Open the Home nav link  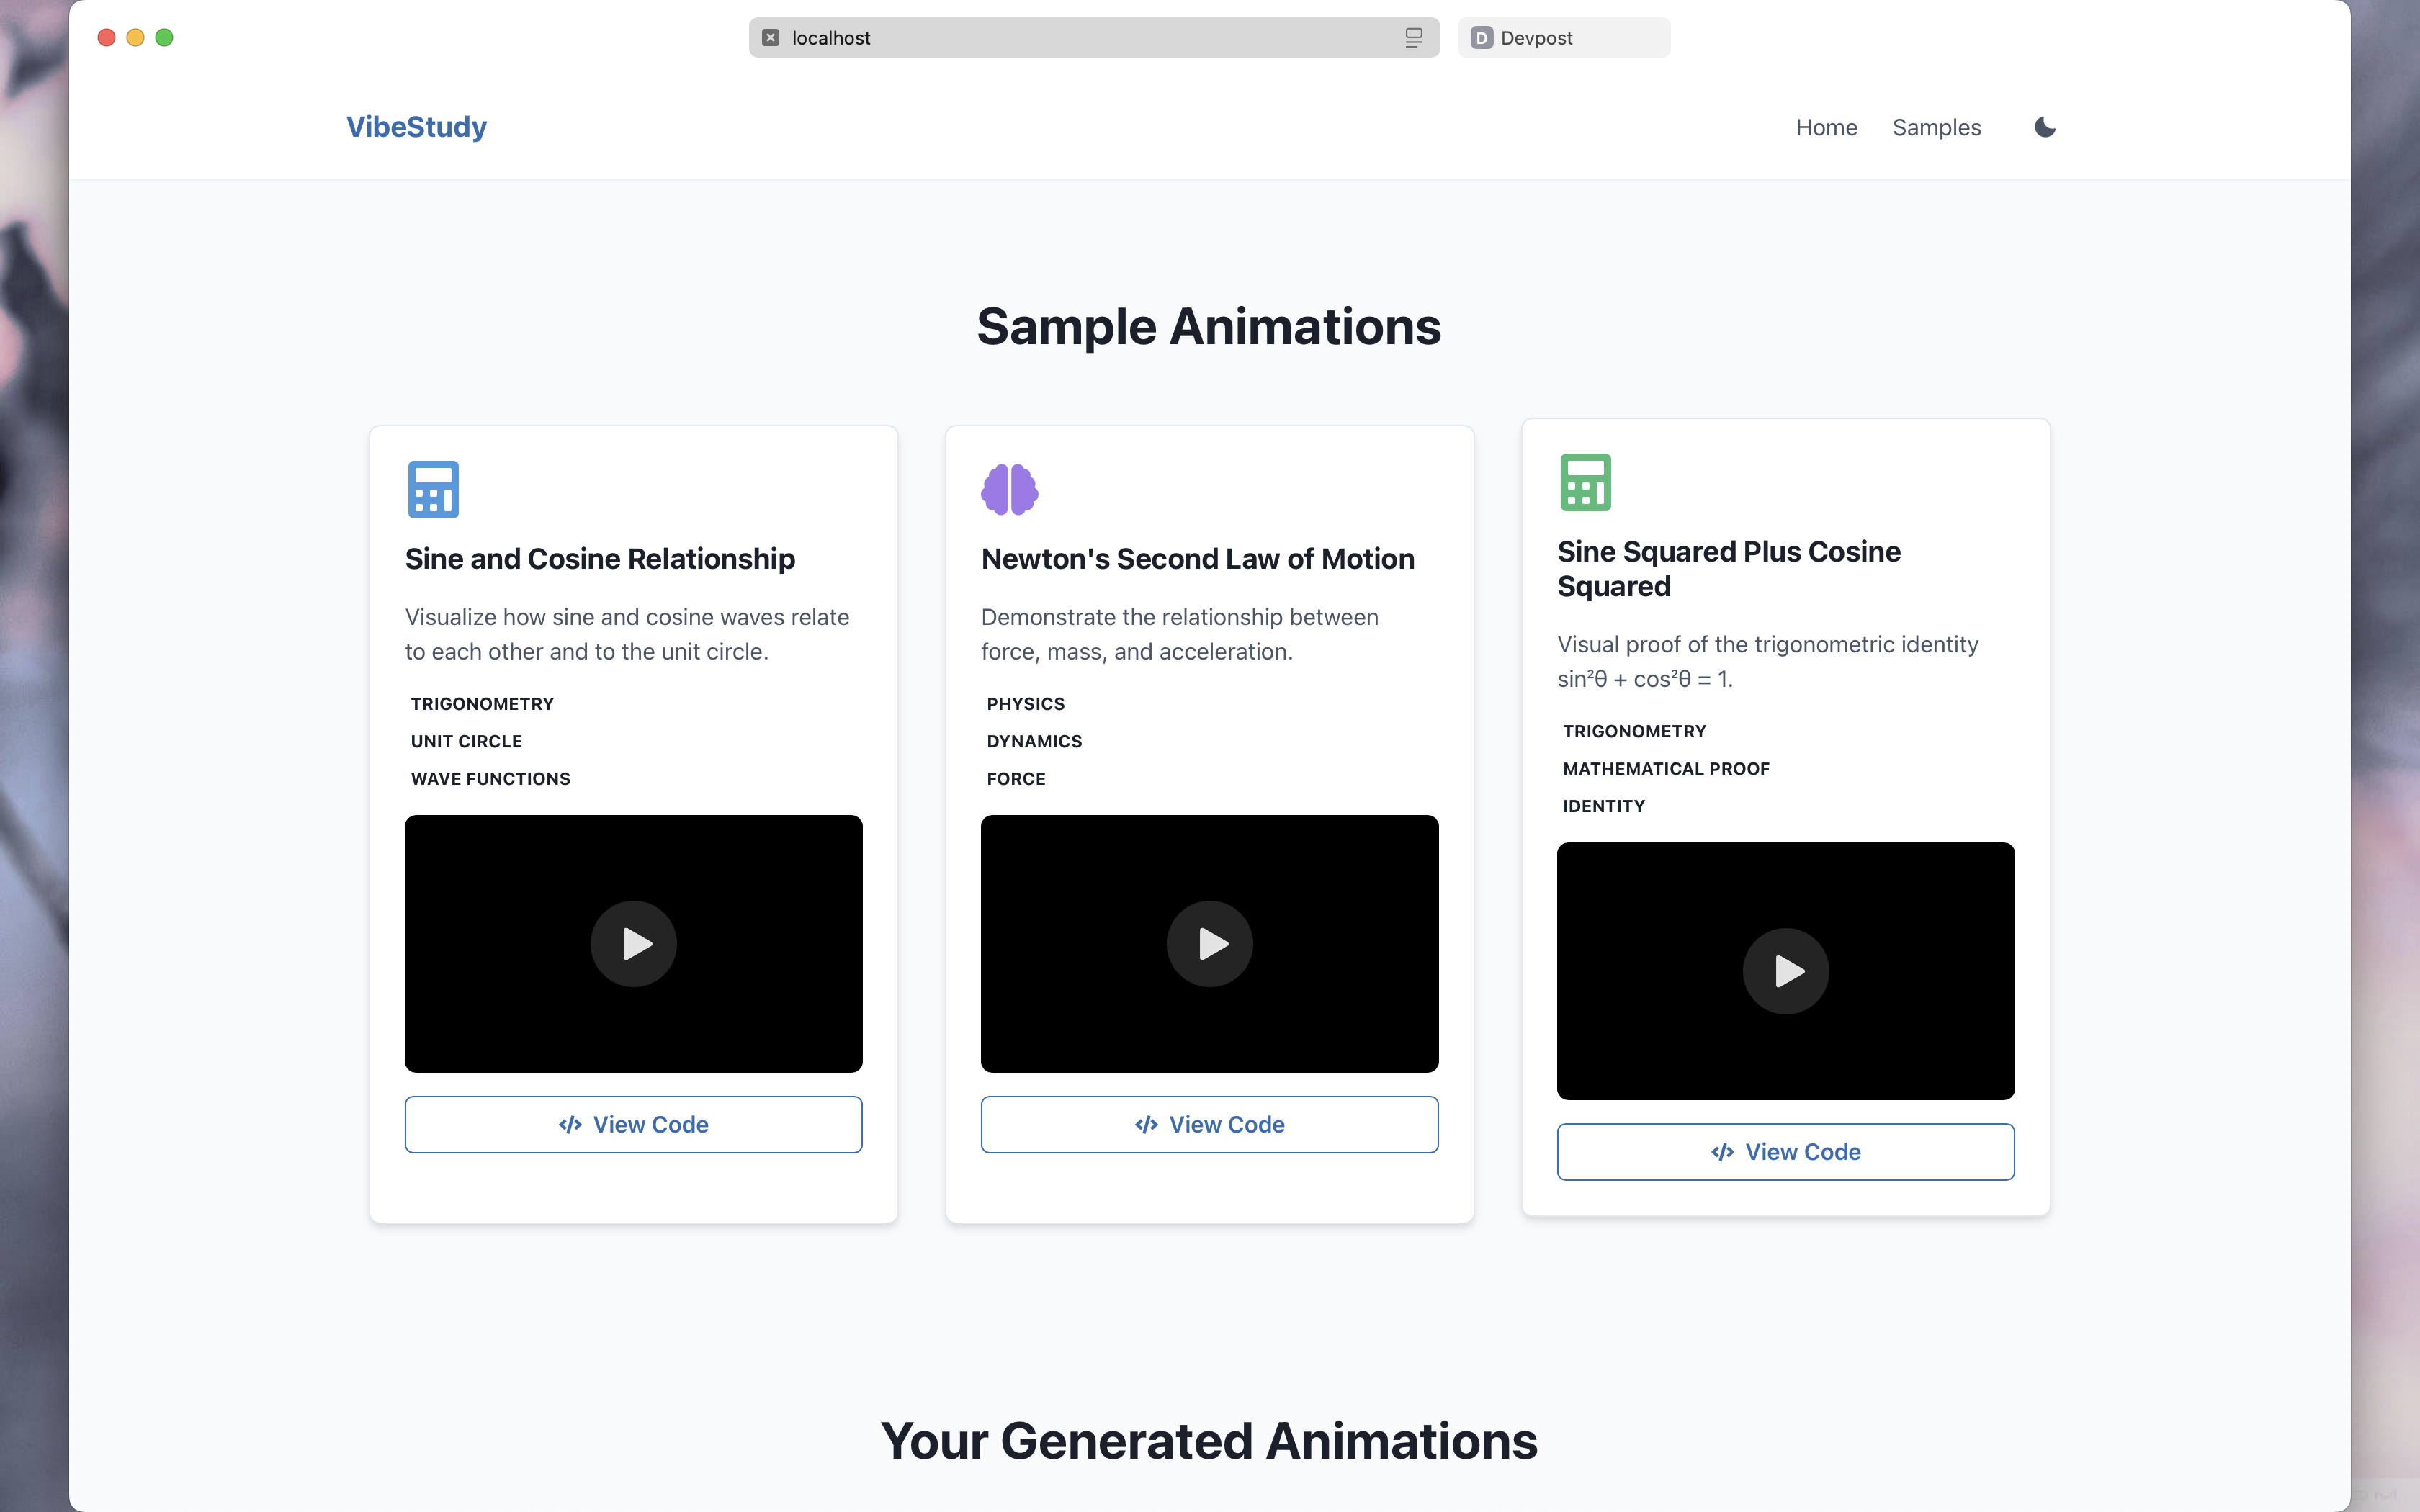pyautogui.click(x=1826, y=127)
